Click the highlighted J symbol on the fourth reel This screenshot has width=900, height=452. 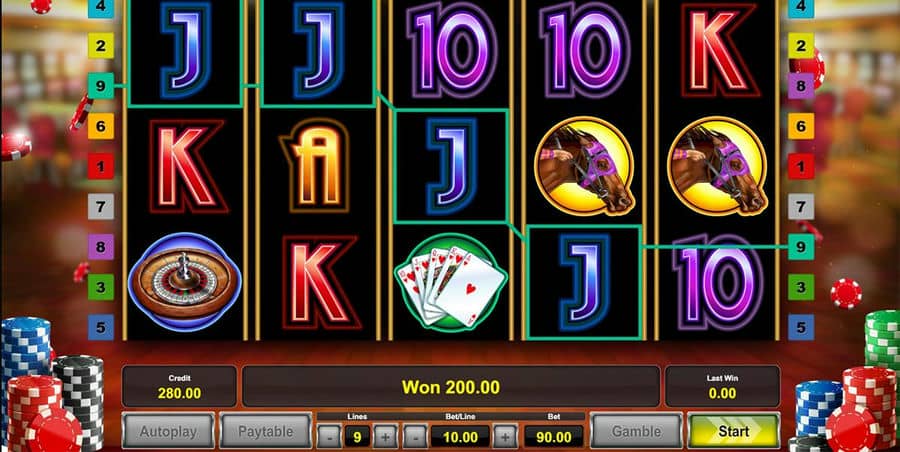584,282
